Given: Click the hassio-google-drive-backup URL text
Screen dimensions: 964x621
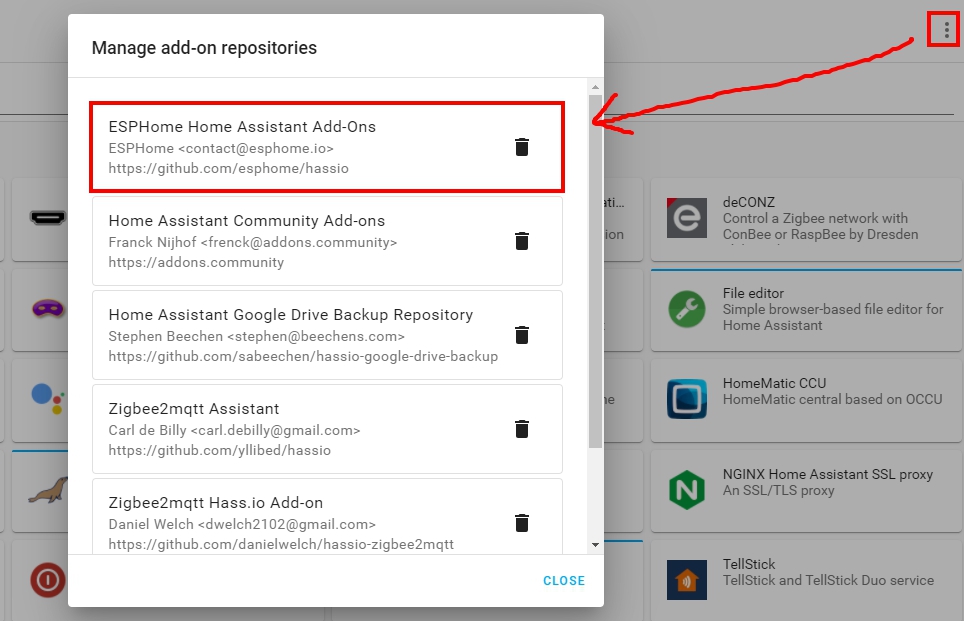Looking at the screenshot, I should (303, 357).
